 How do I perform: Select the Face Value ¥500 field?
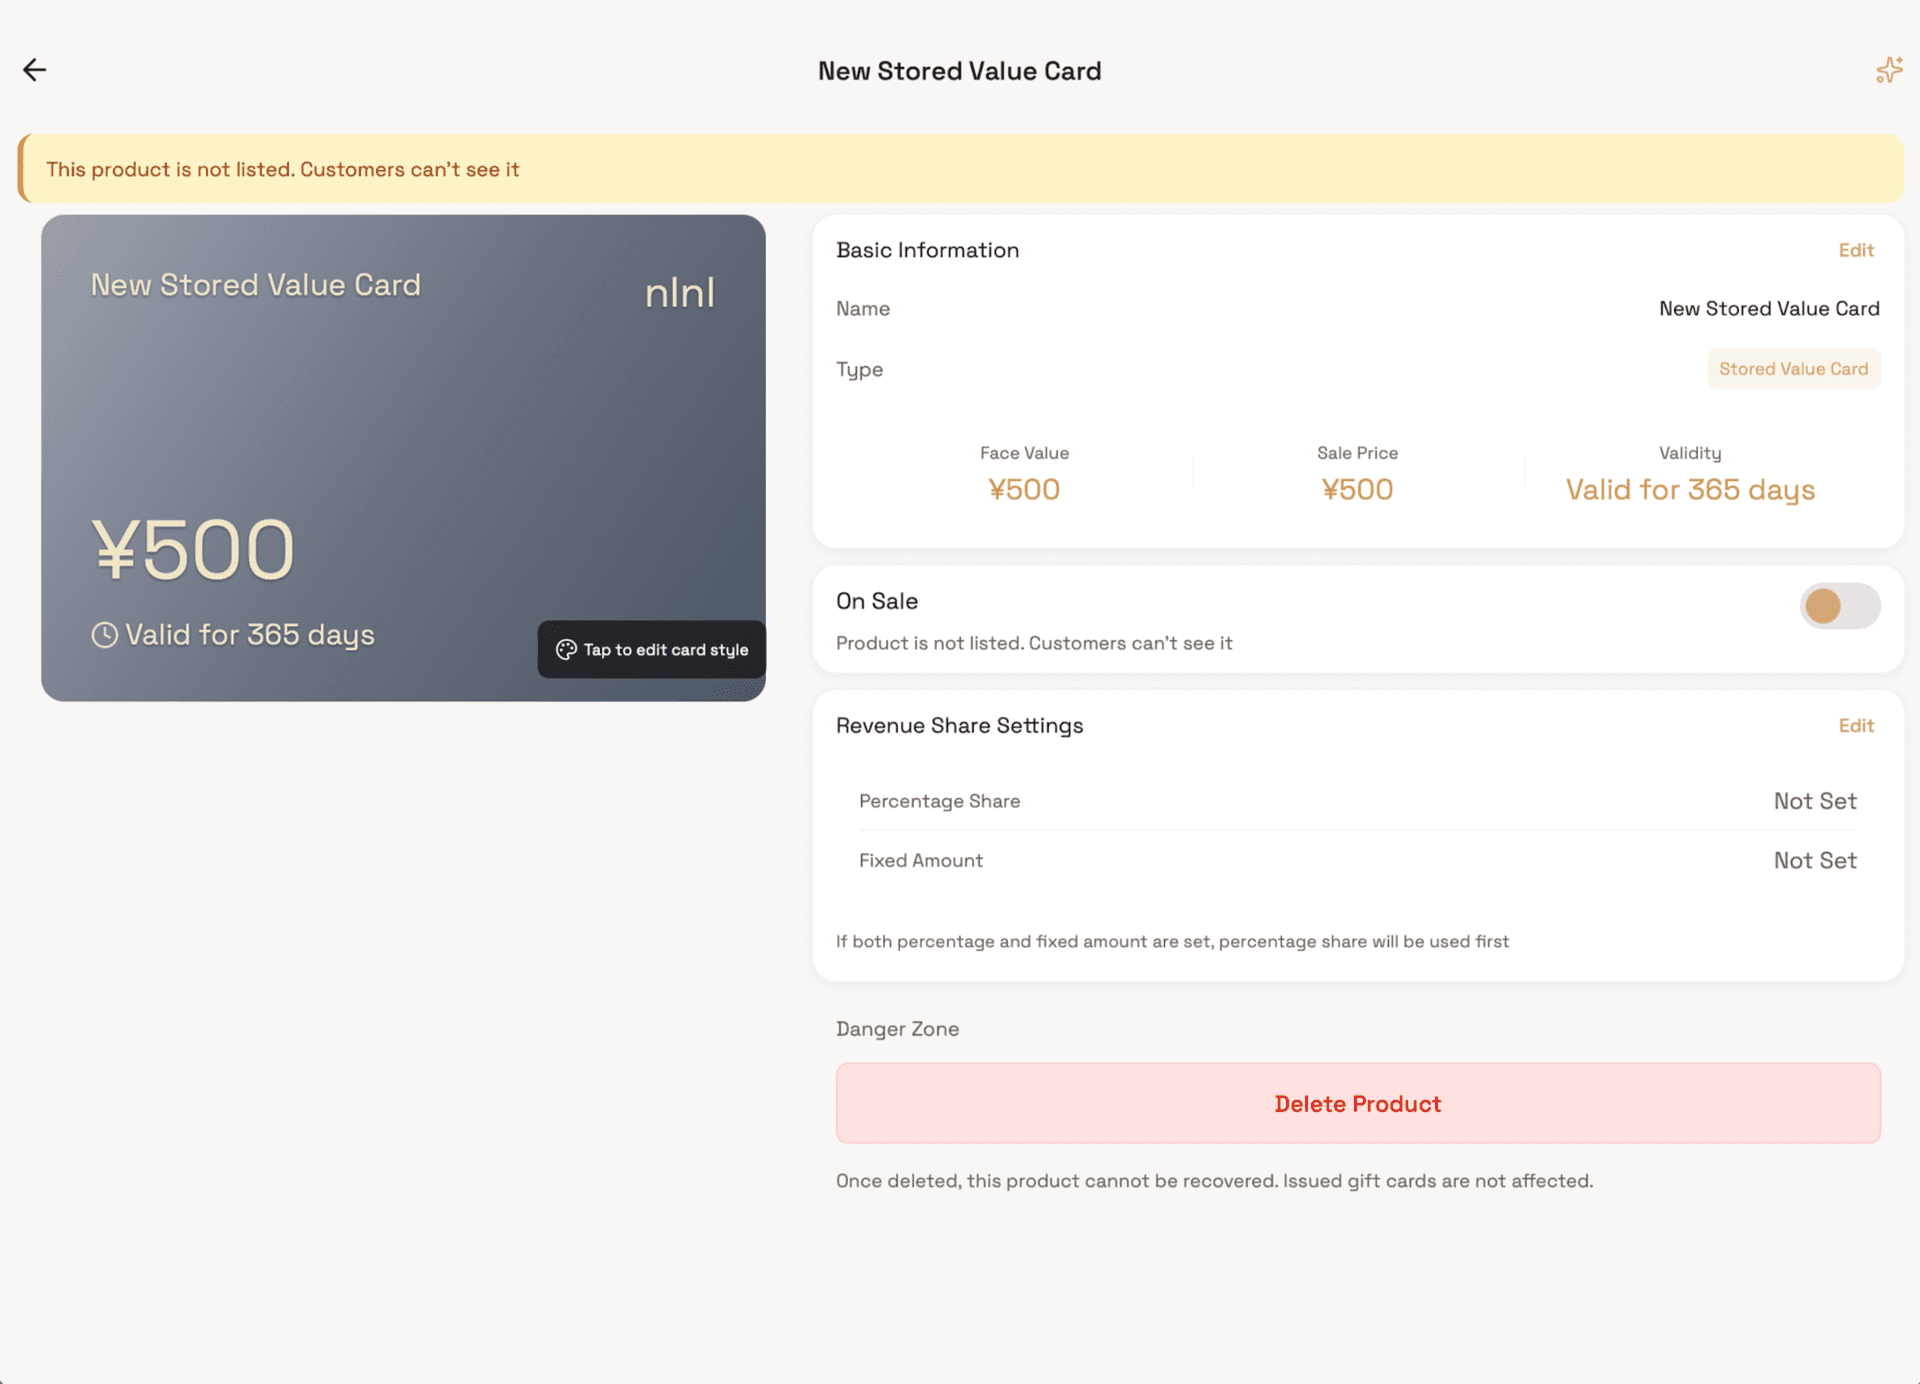point(1024,489)
